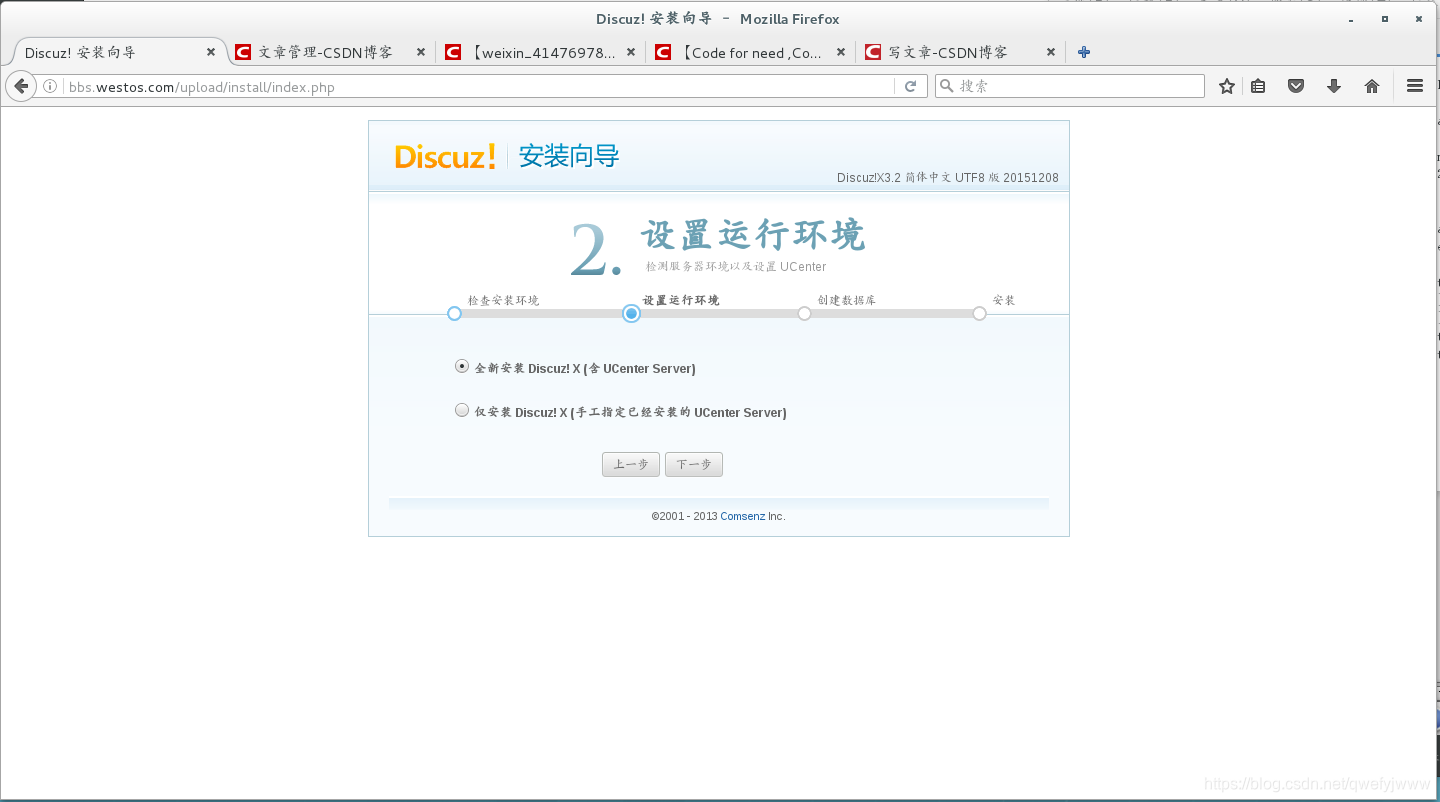Close the 文章管理-CSDN博客 tab
This screenshot has width=1440, height=802.
pos(421,52)
